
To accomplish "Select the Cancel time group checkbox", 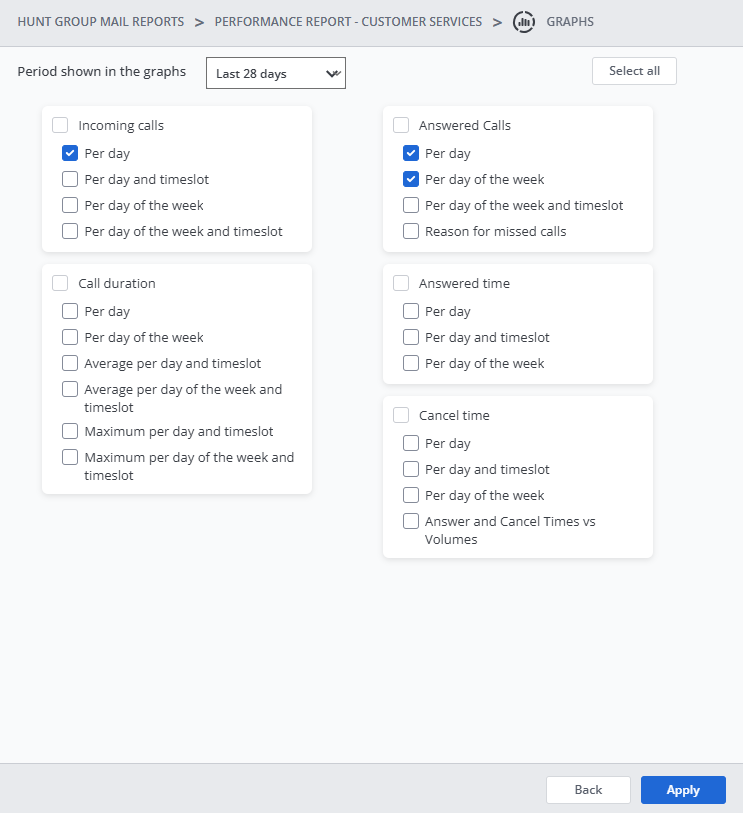I will [401, 416].
